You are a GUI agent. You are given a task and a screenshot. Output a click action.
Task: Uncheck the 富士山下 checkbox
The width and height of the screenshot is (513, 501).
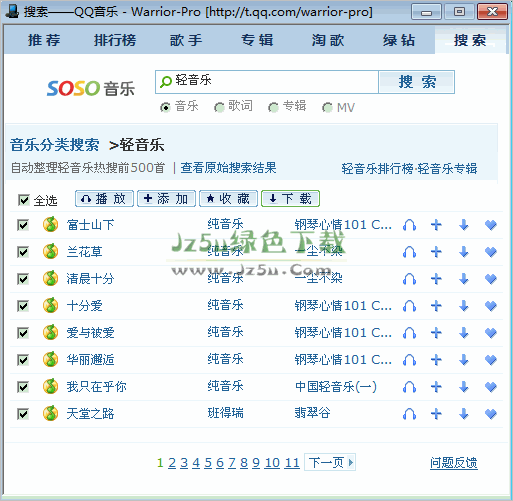23,225
